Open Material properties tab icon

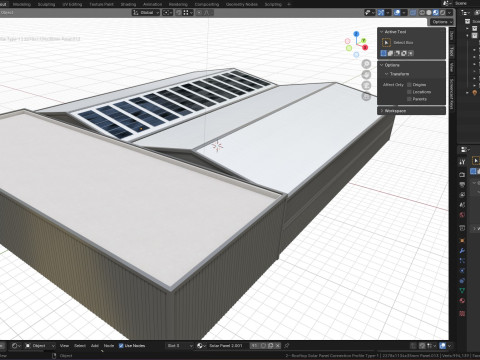coord(462,301)
